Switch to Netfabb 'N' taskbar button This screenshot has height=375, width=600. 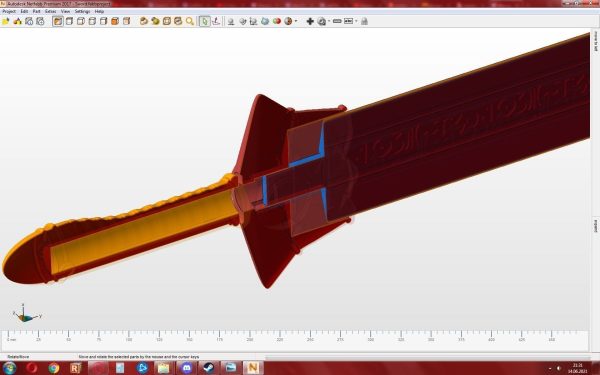[253, 368]
